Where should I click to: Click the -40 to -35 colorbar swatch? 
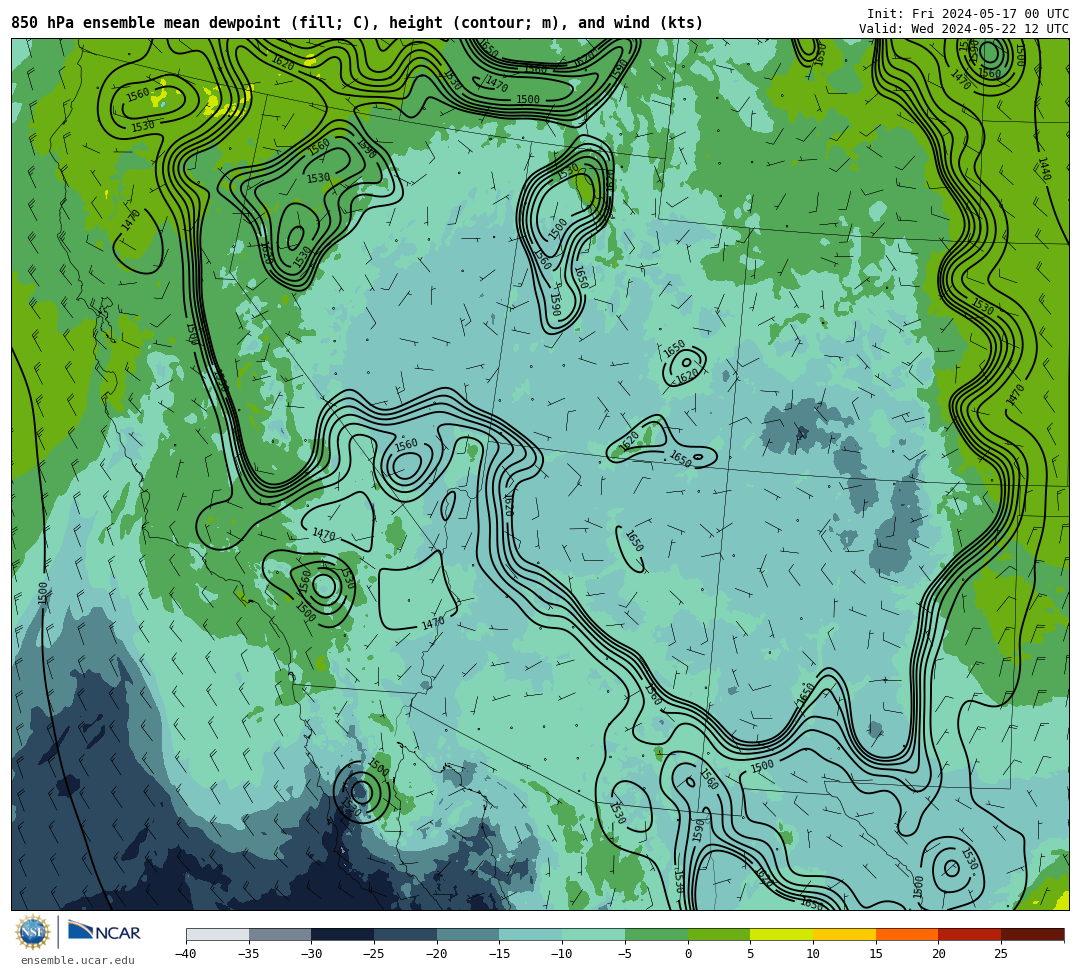[x=218, y=934]
